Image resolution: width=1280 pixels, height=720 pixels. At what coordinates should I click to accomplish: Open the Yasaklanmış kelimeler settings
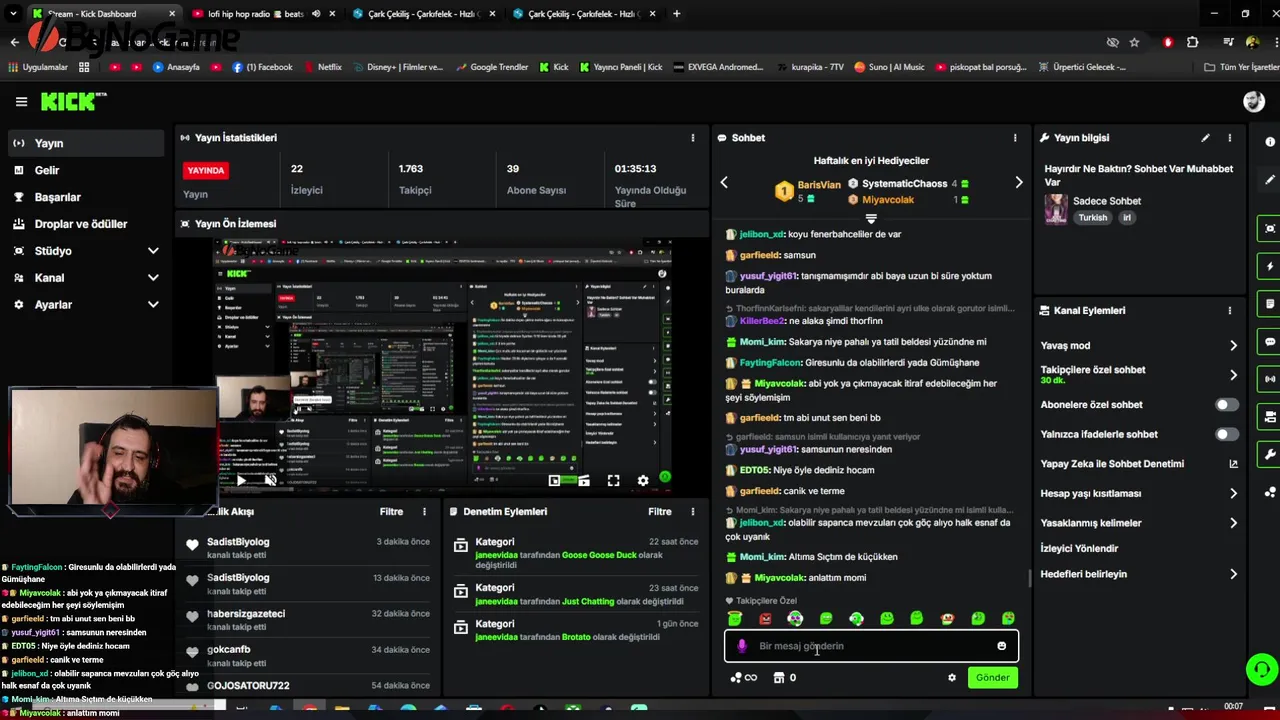[1139, 523]
